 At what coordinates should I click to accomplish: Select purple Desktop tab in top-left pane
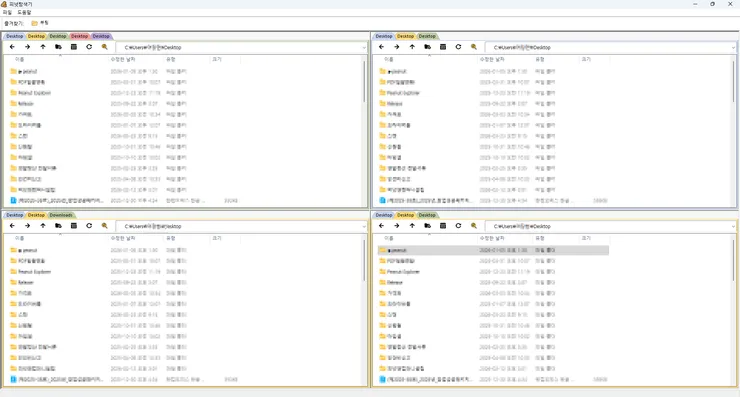pyautogui.click(x=101, y=36)
